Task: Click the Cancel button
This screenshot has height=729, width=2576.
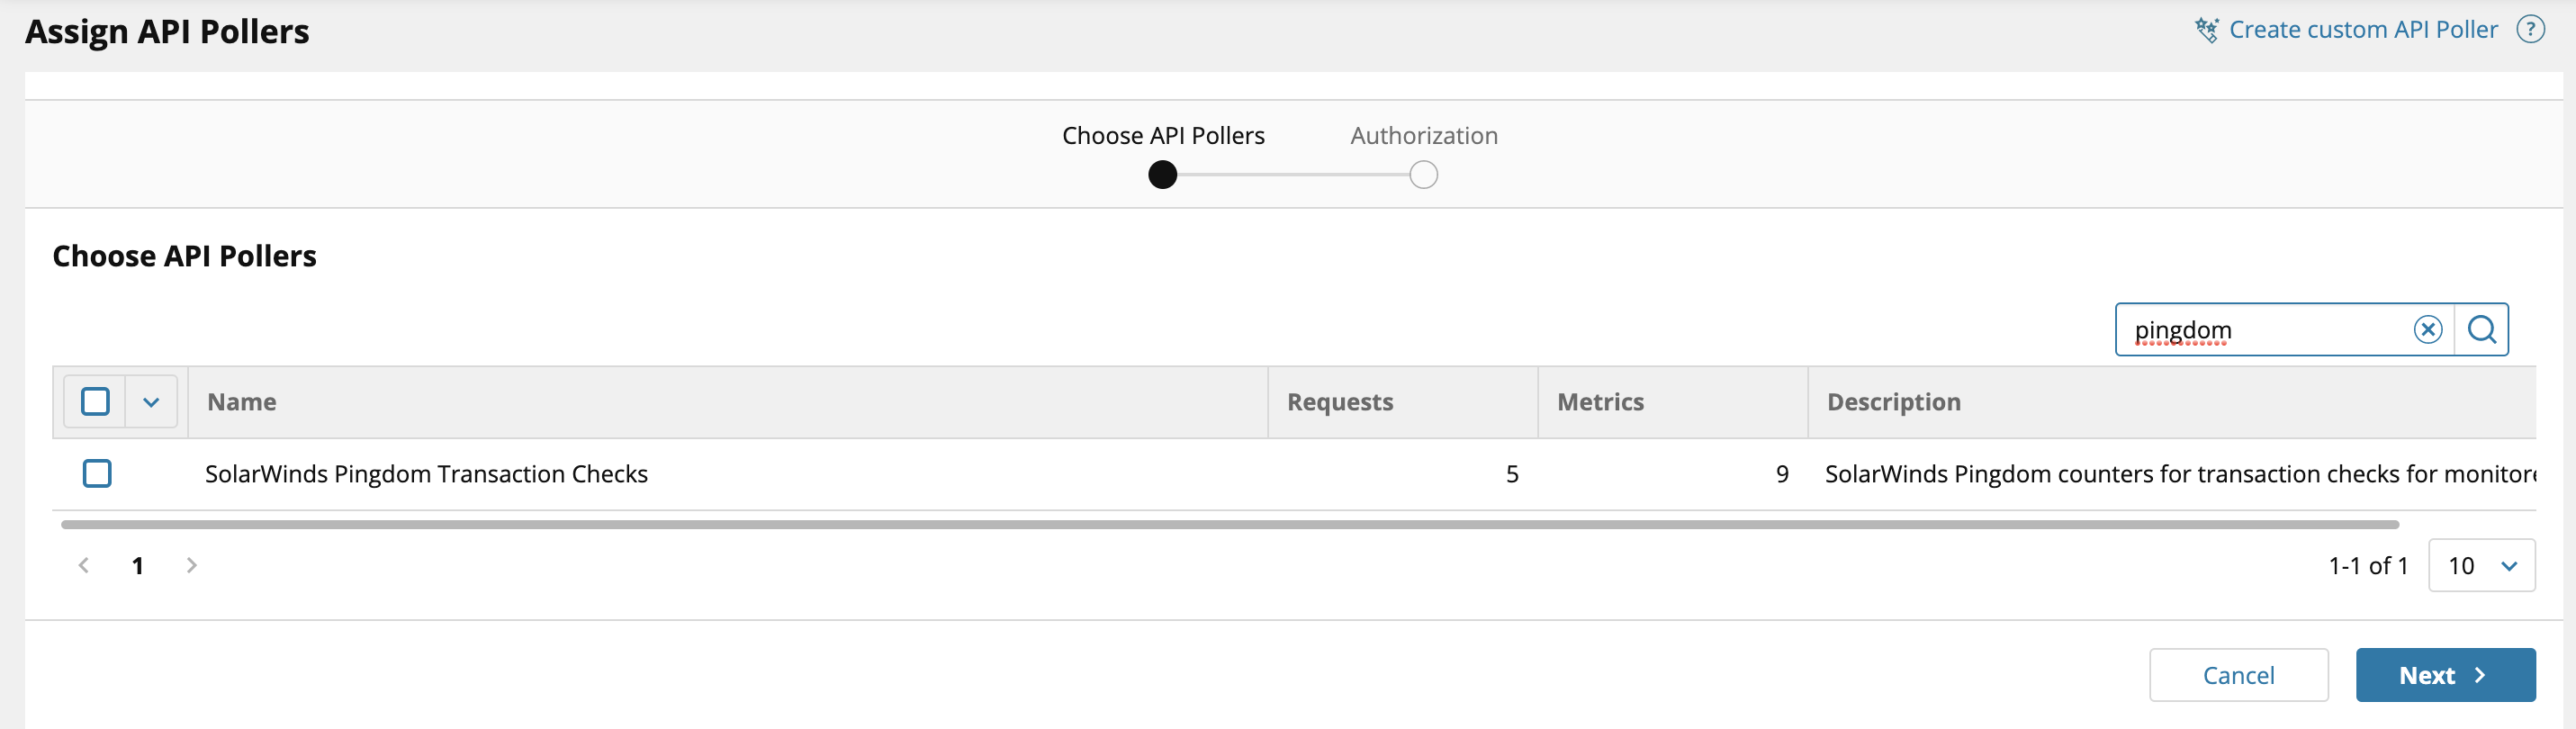Action: click(2238, 675)
